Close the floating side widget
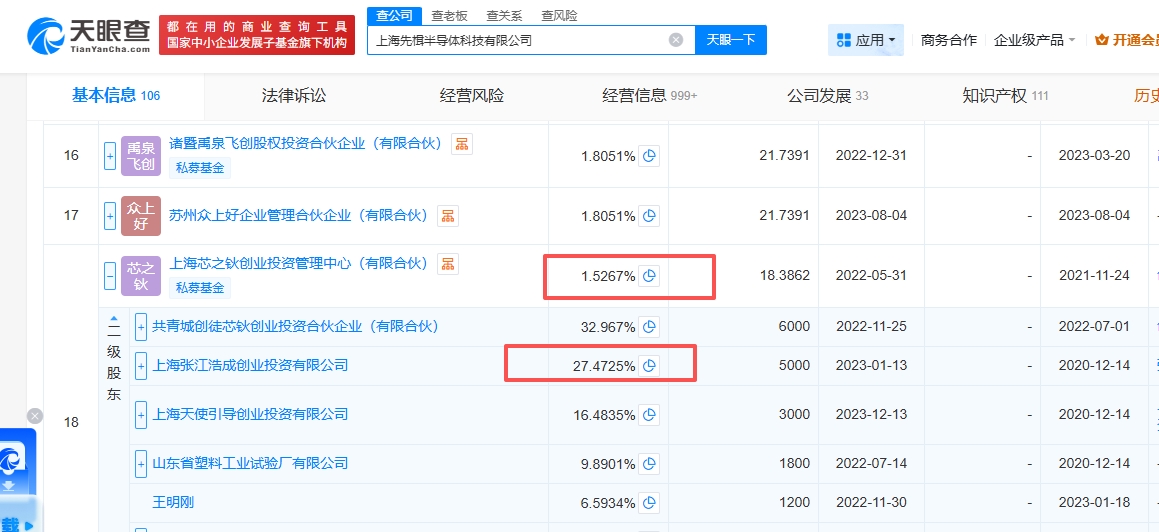The width and height of the screenshot is (1159, 532). point(35,416)
